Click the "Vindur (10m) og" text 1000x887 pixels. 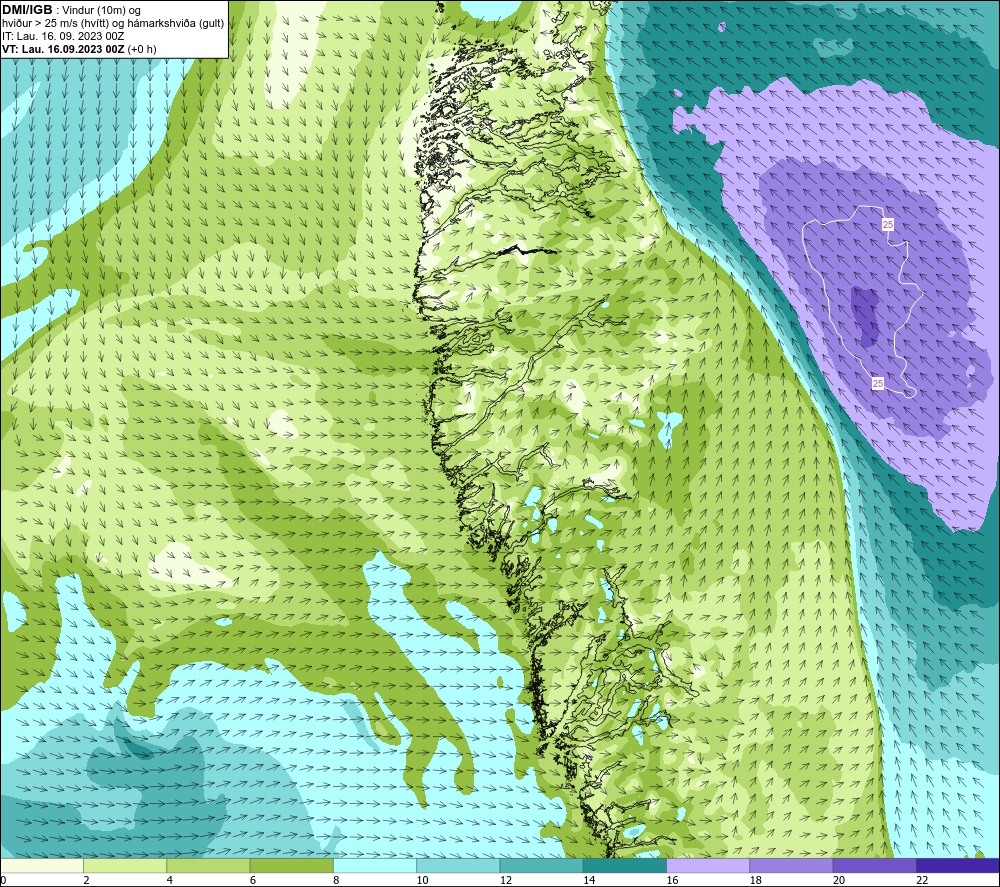pyautogui.click(x=101, y=11)
